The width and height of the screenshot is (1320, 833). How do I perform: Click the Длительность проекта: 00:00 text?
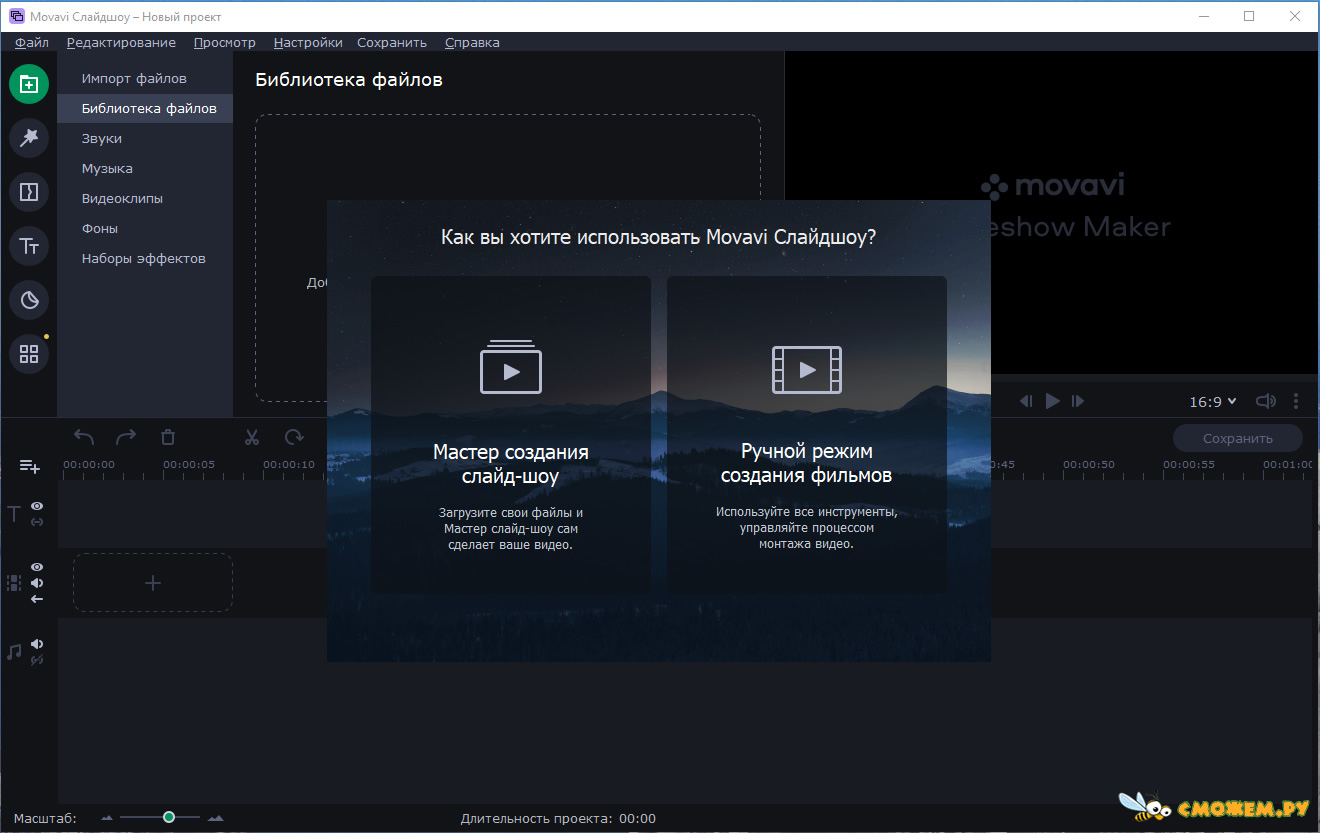(x=558, y=818)
